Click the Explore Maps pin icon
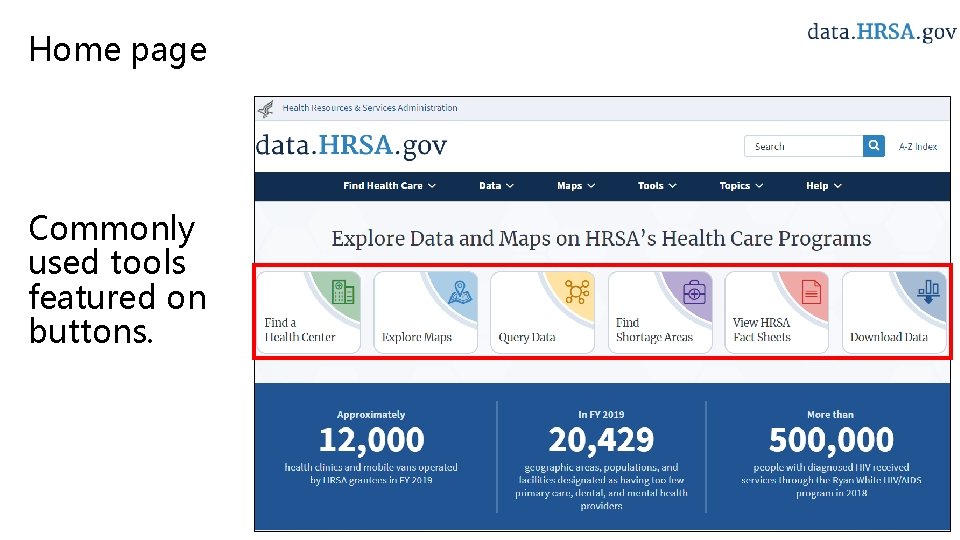The image size is (960, 540). click(460, 292)
